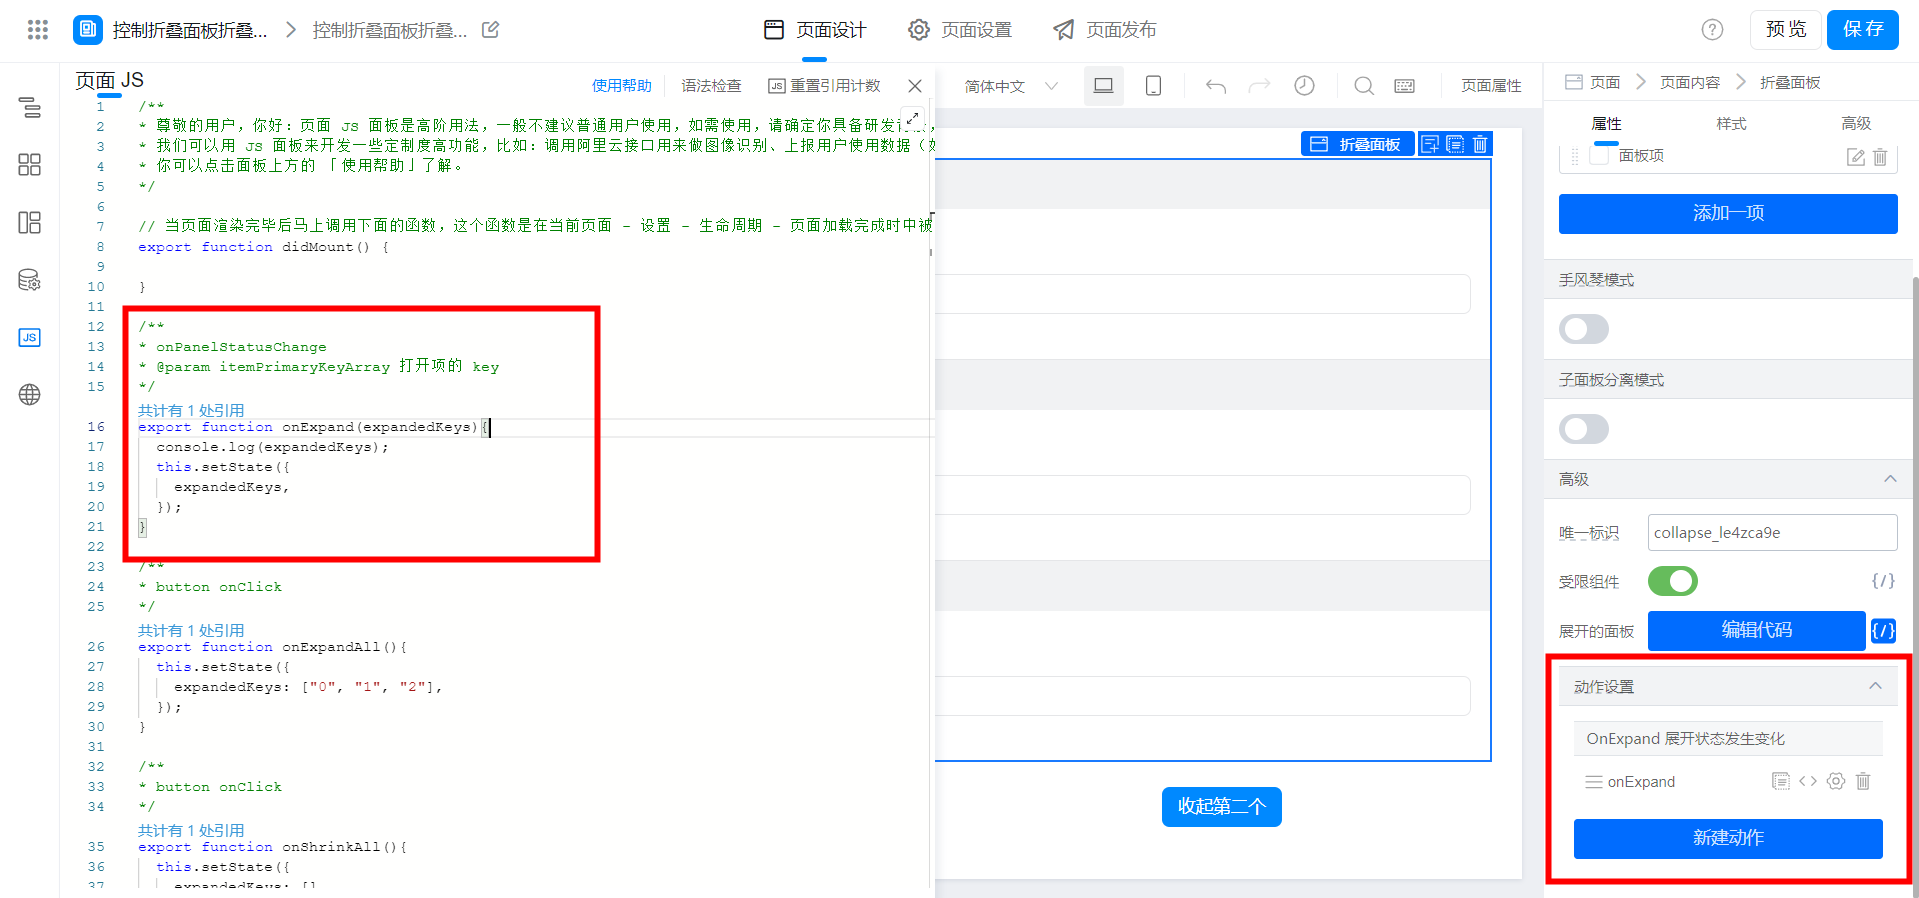Click the 预览 button
This screenshot has width=1919, height=898.
1785,30
